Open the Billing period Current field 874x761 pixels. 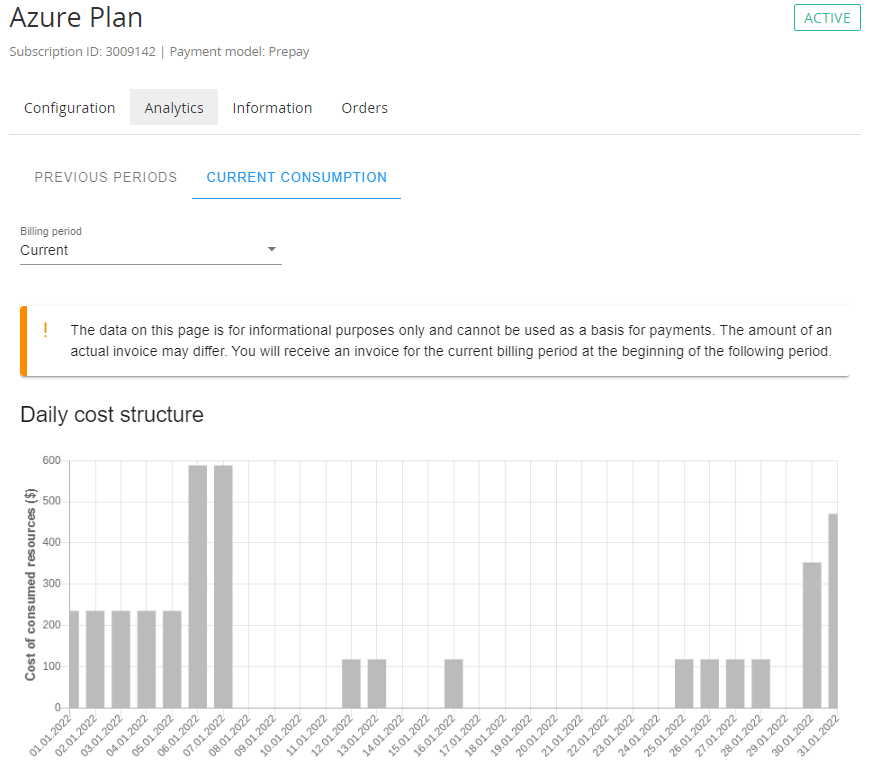click(x=140, y=250)
